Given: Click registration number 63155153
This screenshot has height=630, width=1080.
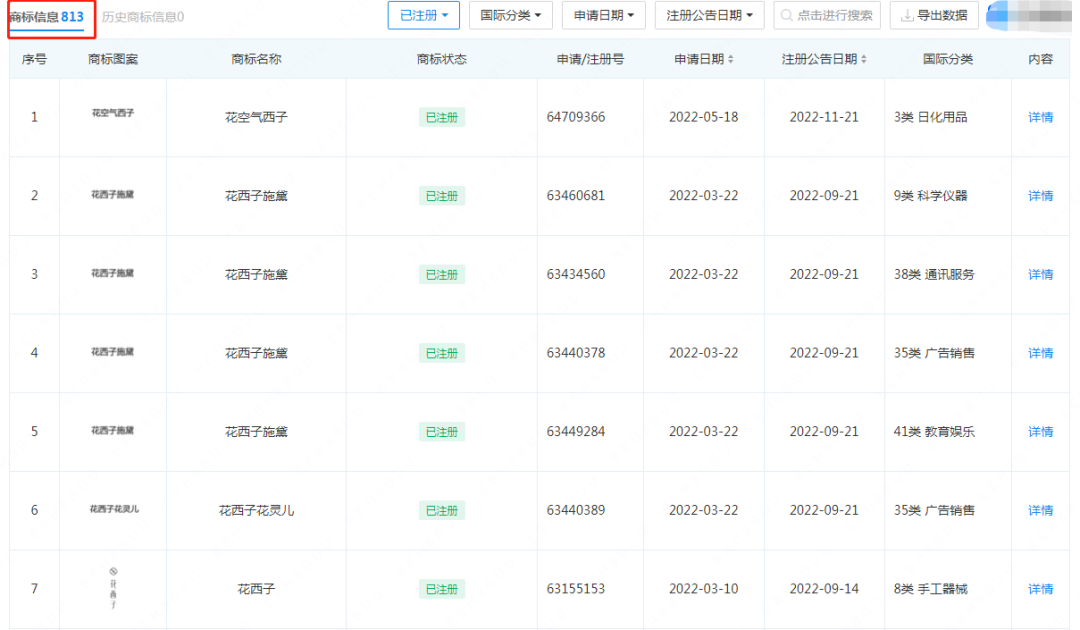Looking at the screenshot, I should click(576, 589).
